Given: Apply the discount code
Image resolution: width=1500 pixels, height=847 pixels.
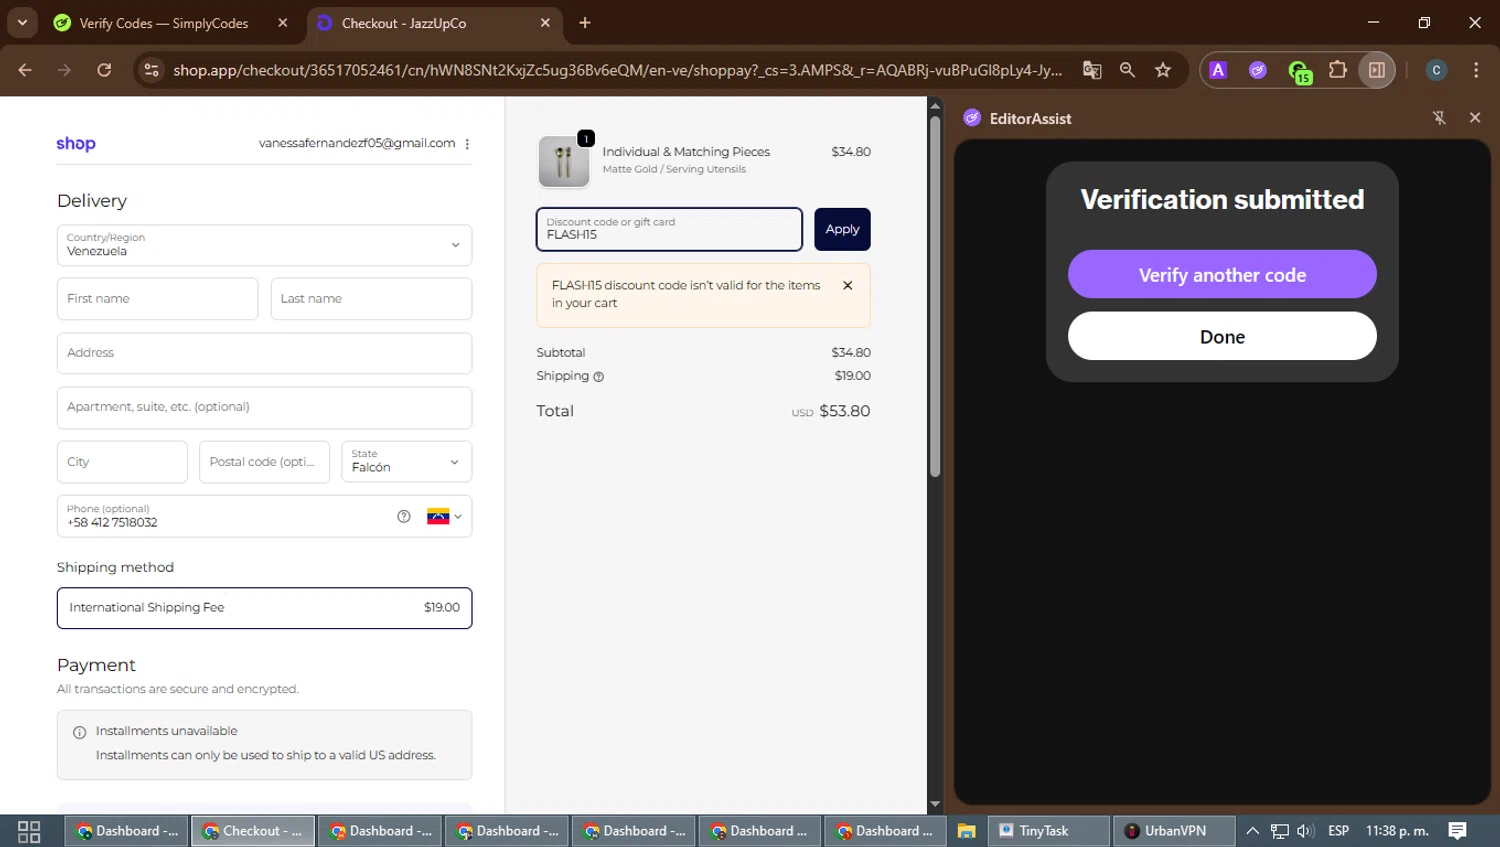Looking at the screenshot, I should (842, 229).
